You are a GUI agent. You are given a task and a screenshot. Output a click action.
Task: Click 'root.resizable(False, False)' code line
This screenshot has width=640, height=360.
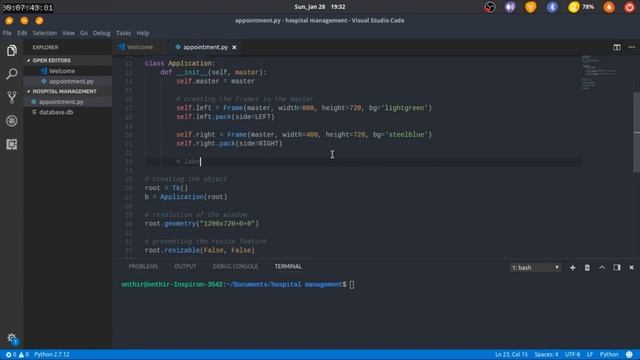(200, 251)
